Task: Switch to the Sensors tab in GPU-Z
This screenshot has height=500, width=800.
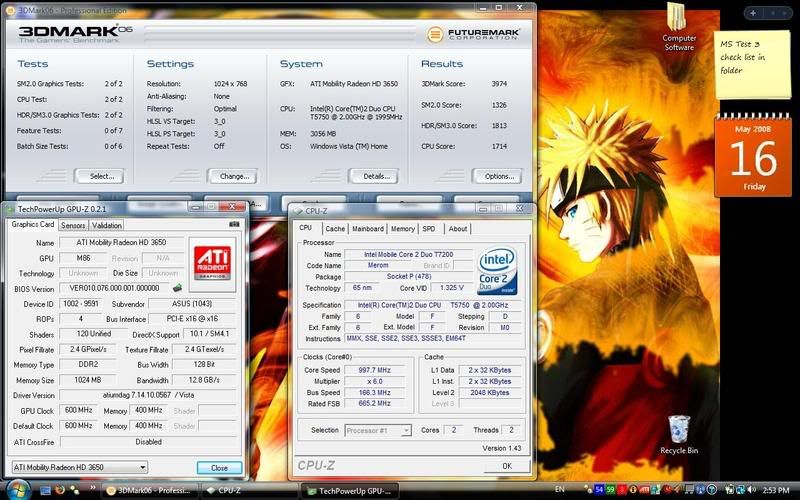Action: 73,225
